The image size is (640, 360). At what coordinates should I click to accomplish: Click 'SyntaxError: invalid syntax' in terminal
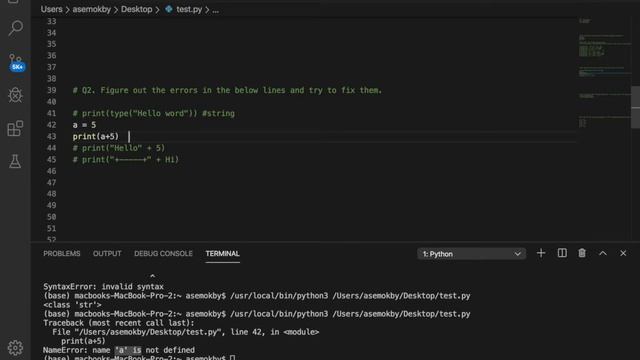[103, 287]
